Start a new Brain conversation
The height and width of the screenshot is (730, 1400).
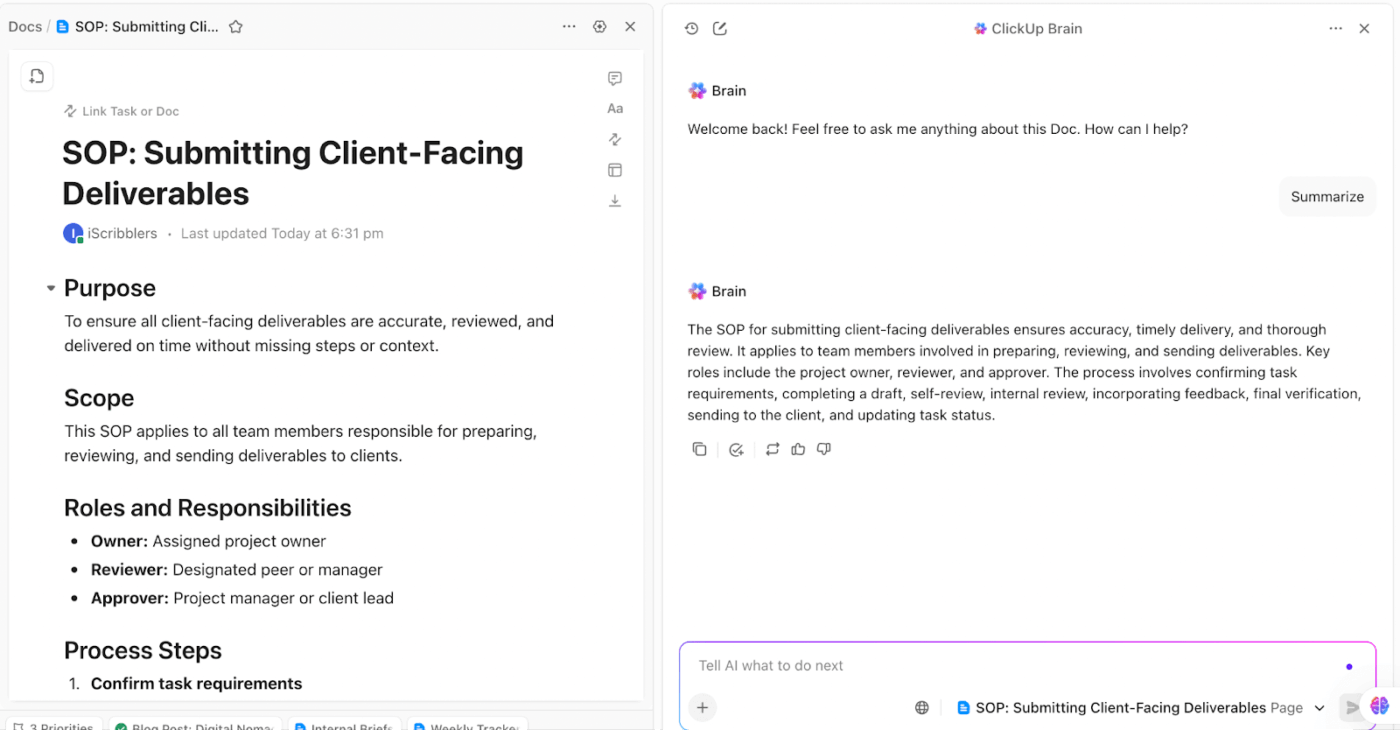tap(720, 28)
